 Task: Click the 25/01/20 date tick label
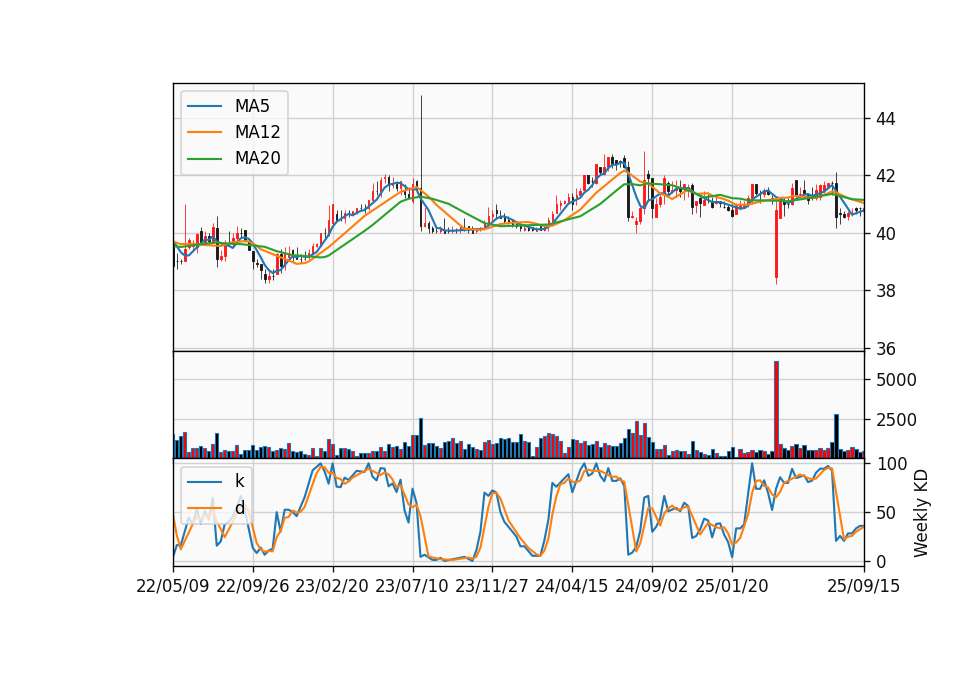(732, 586)
